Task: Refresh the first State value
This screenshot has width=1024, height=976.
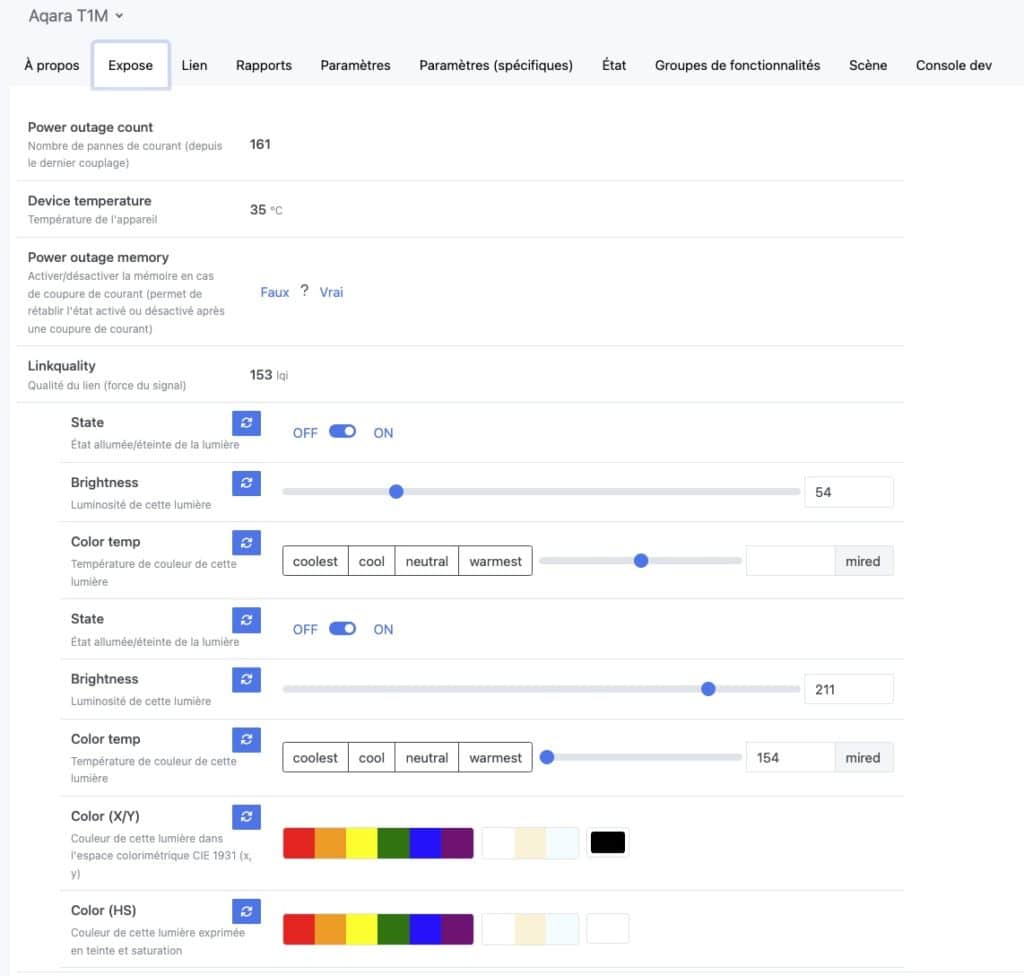Action: [246, 423]
